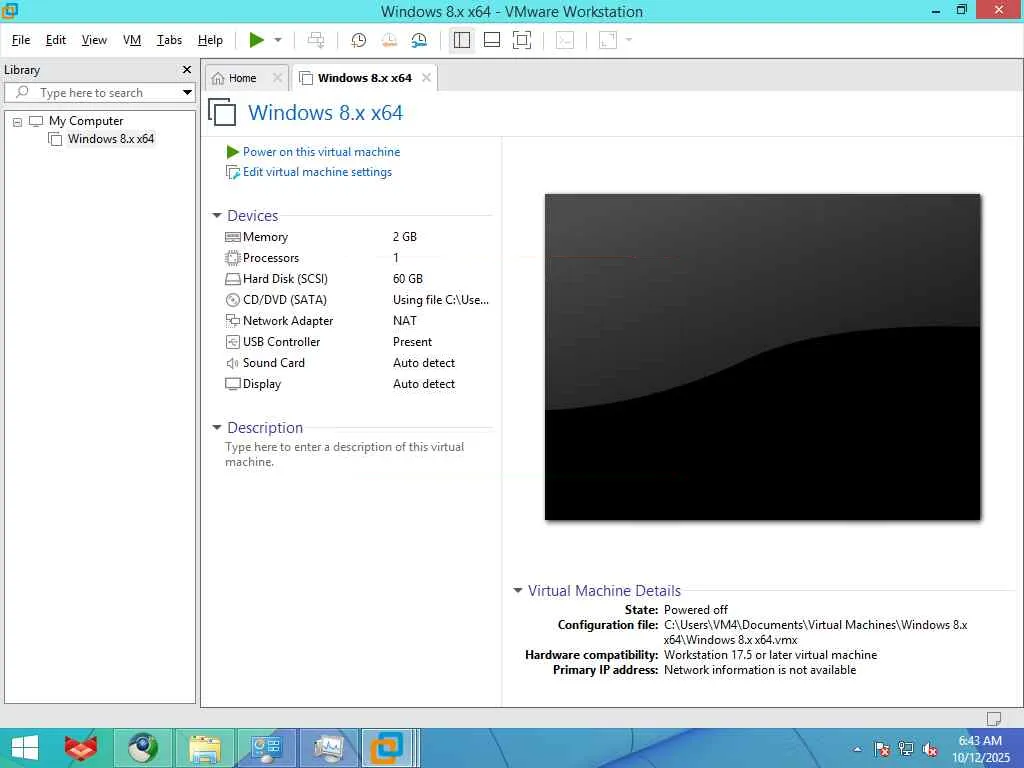This screenshot has width=1024, height=768.
Task: Click the network tray icon
Action: (906, 749)
